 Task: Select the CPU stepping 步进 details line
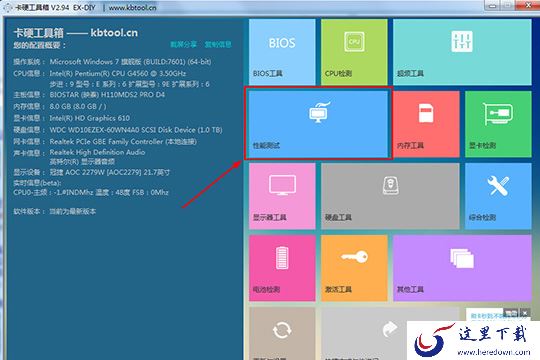tap(129, 84)
